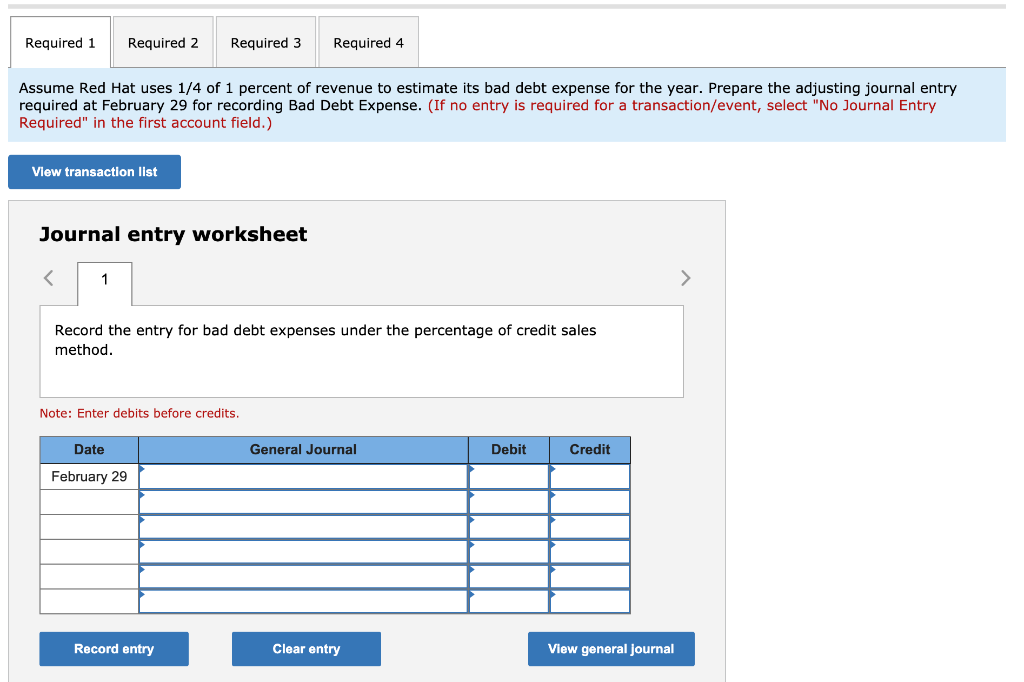
Task: Click Credit field in last row
Action: click(590, 601)
